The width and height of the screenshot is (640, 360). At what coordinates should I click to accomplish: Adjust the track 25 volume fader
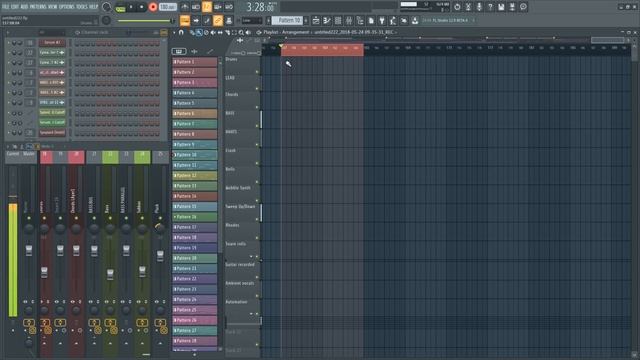[160, 256]
